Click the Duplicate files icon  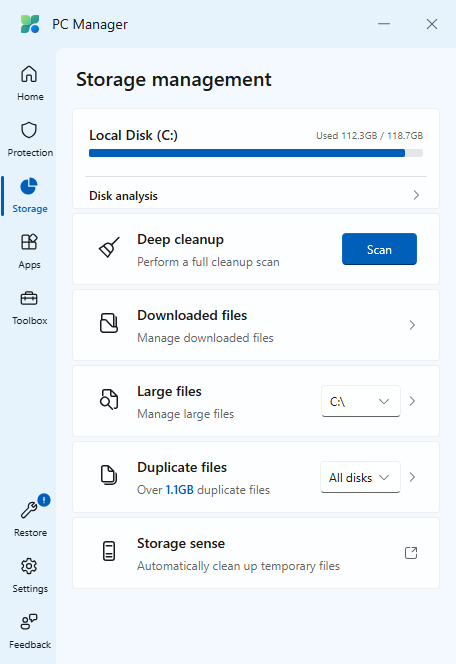[x=109, y=475]
